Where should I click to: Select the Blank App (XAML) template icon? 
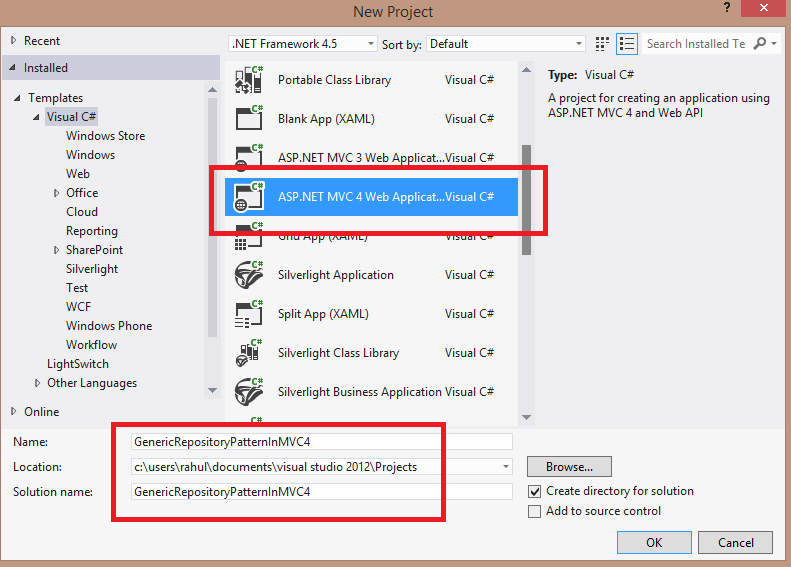pos(248,119)
